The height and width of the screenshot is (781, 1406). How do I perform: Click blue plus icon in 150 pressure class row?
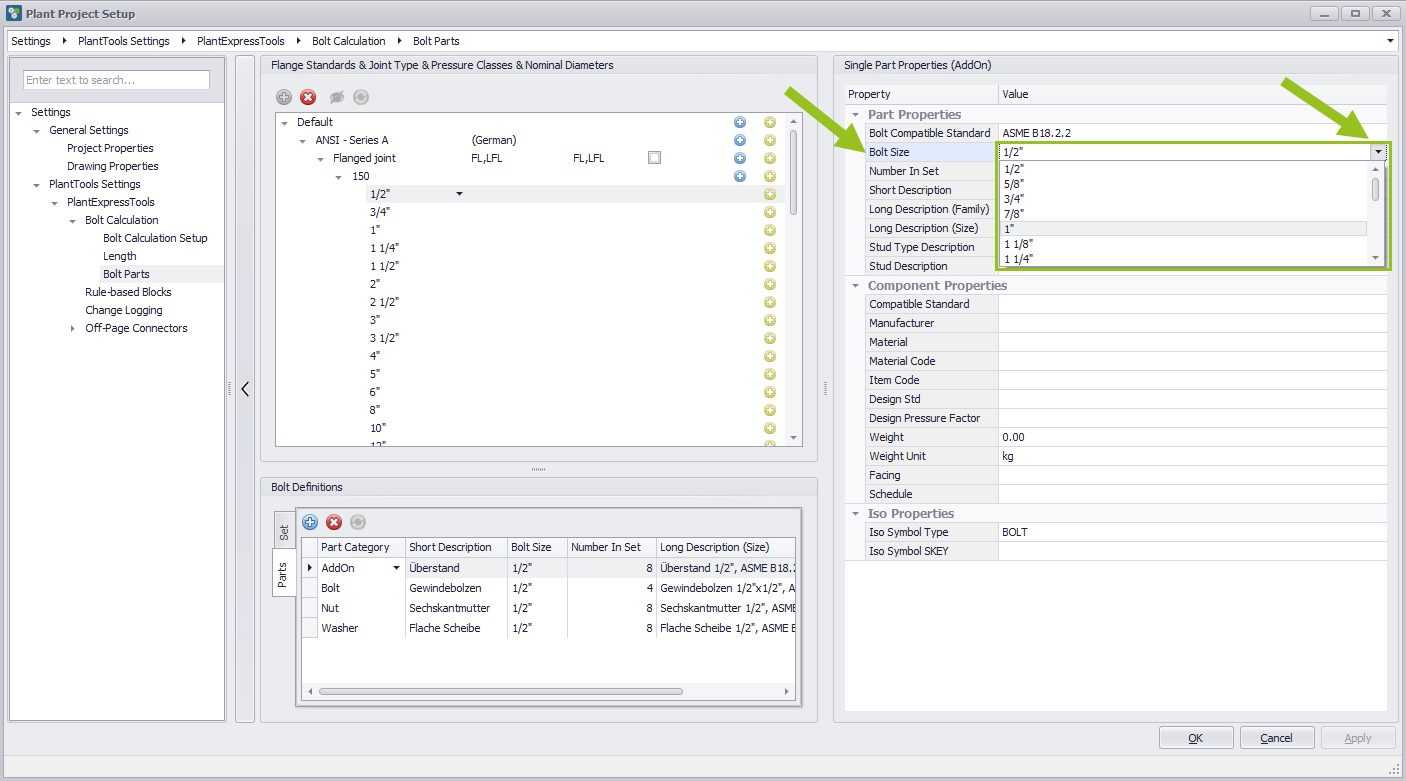pos(740,176)
